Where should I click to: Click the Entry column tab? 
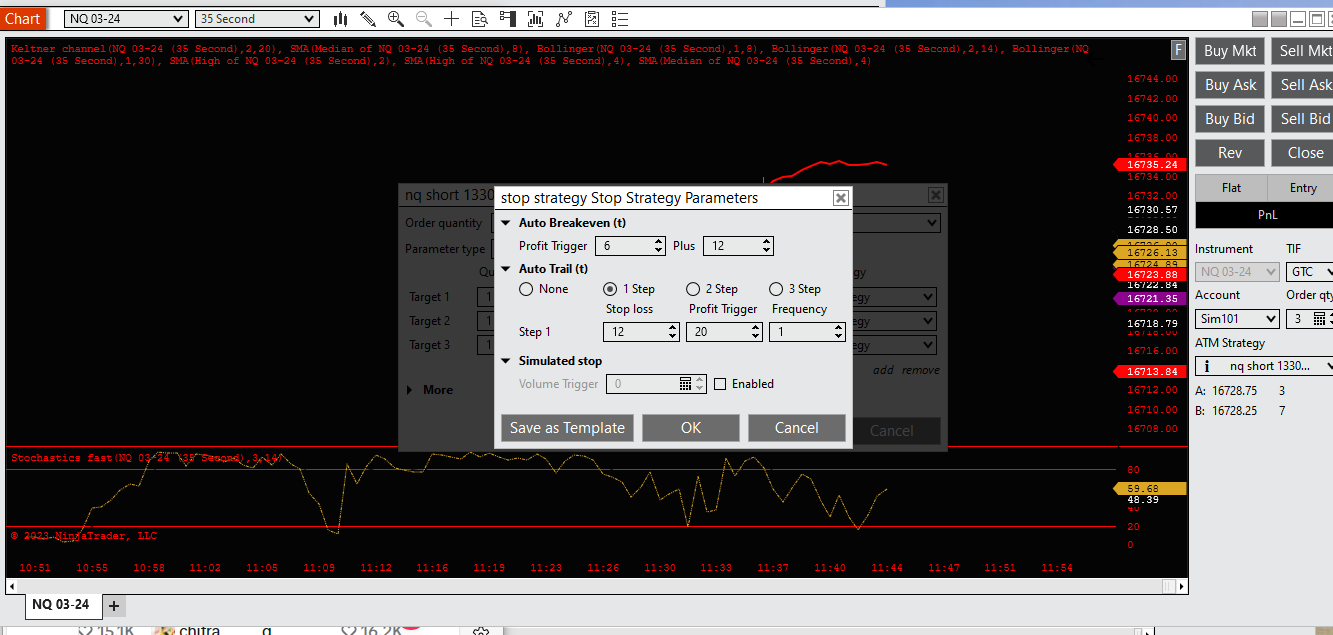click(1303, 188)
